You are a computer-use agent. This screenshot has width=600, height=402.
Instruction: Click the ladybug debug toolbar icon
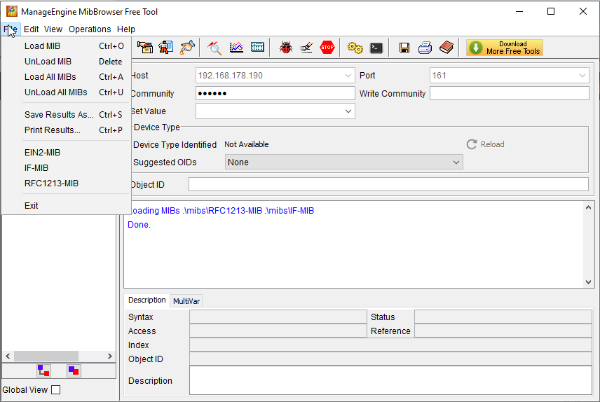pos(285,47)
